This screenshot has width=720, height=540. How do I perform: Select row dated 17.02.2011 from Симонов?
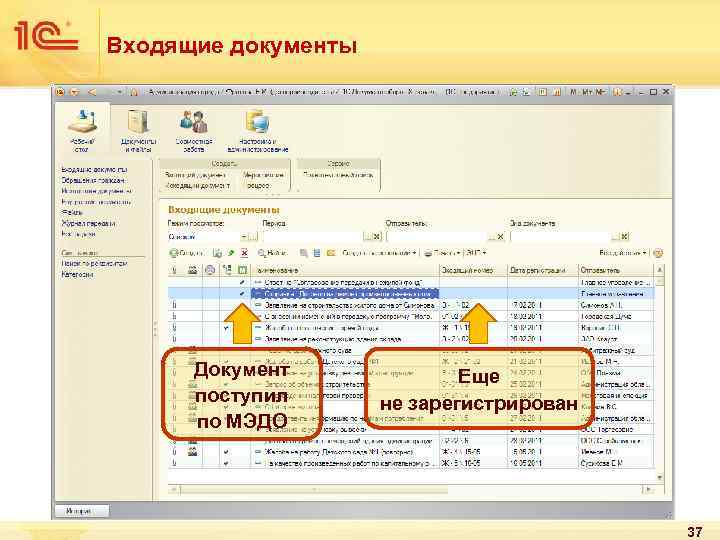(411, 305)
